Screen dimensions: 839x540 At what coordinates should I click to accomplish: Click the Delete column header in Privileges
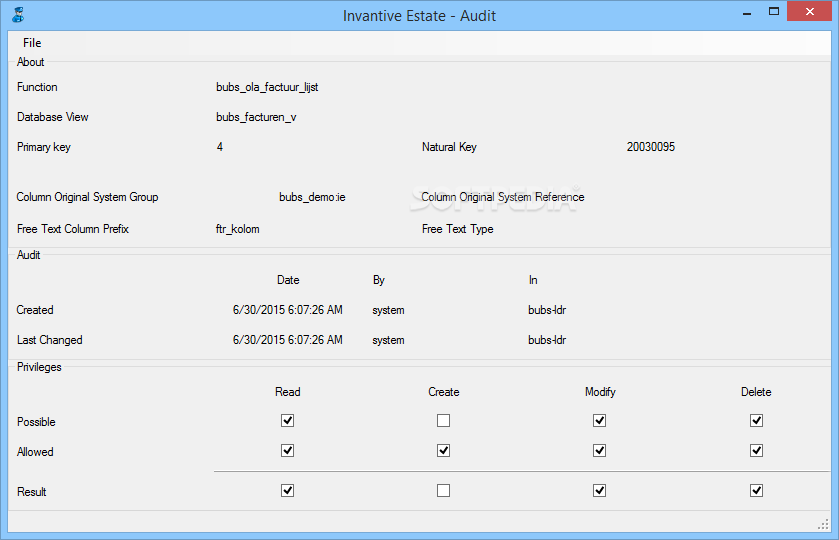756,392
